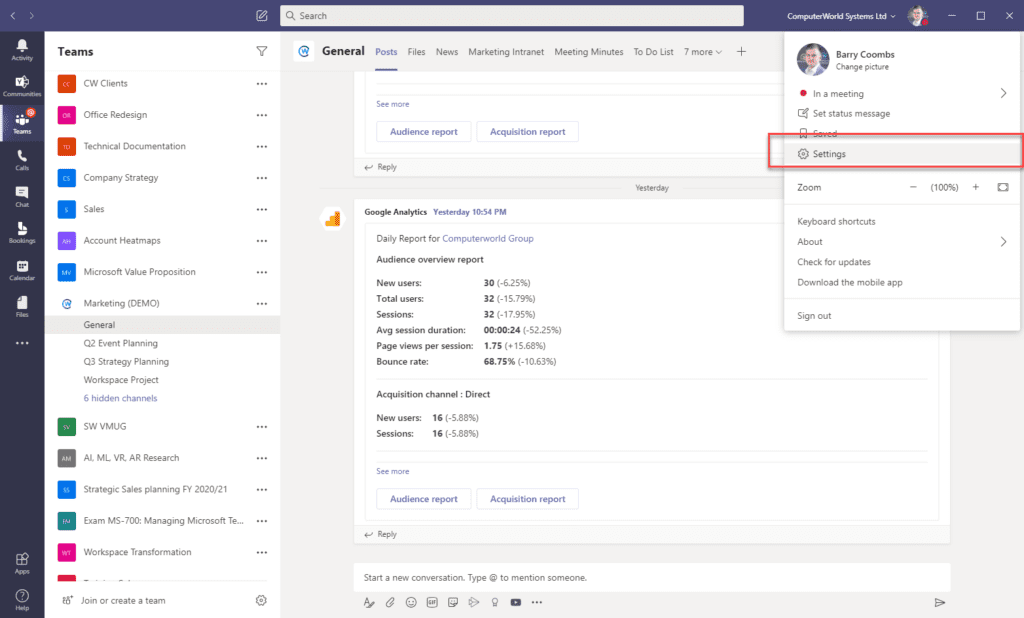
Task: Attach a file to the message
Action: click(x=390, y=602)
